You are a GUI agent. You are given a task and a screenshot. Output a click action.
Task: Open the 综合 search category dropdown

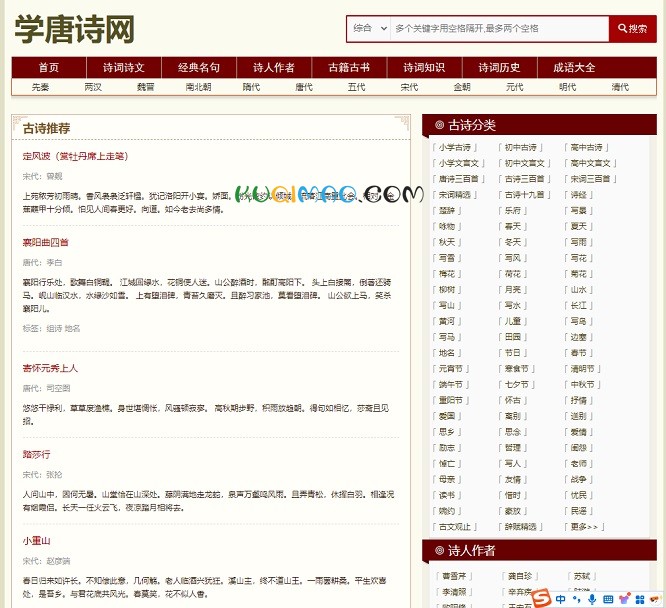[x=369, y=28]
